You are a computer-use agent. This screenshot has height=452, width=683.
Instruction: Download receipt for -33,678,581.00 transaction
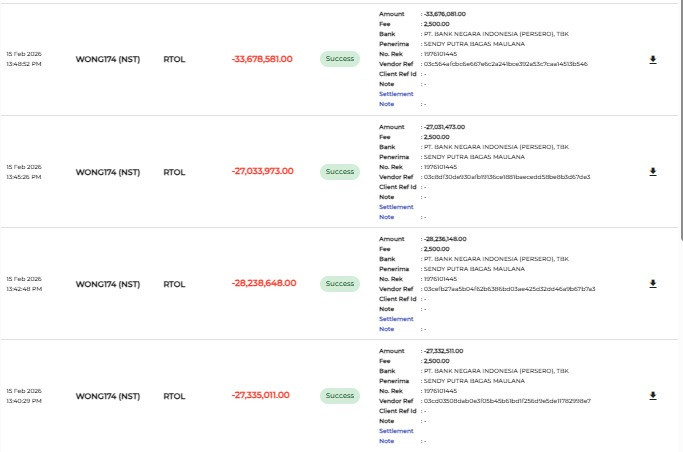pyautogui.click(x=653, y=60)
